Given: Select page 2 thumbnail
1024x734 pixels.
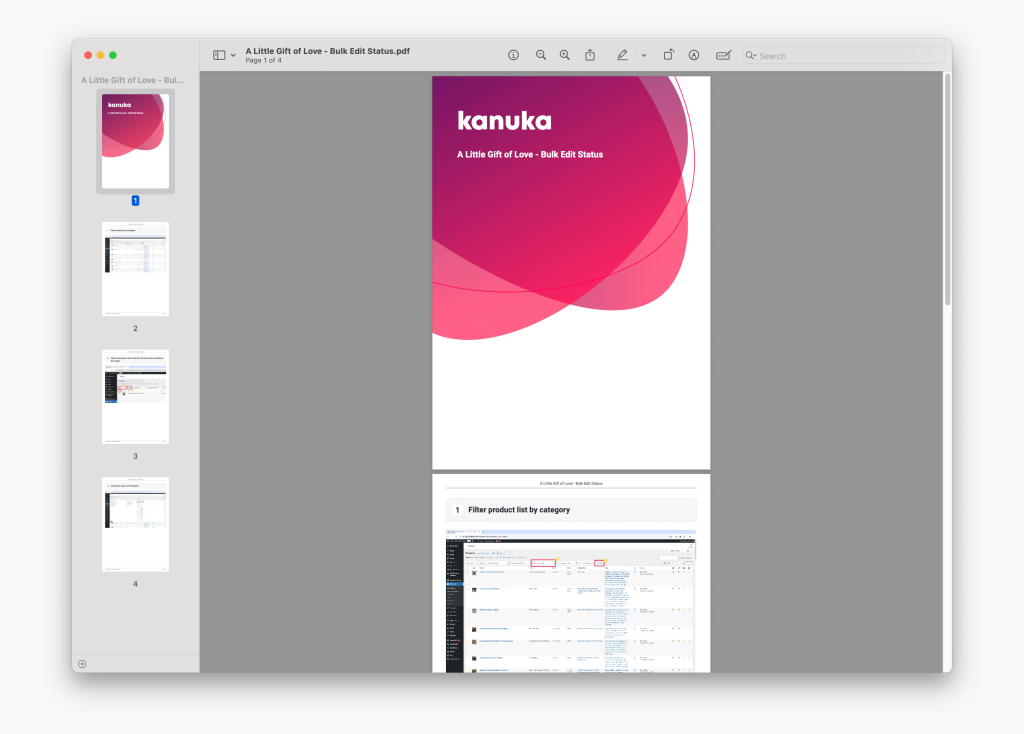Looking at the screenshot, I should pyautogui.click(x=135, y=269).
